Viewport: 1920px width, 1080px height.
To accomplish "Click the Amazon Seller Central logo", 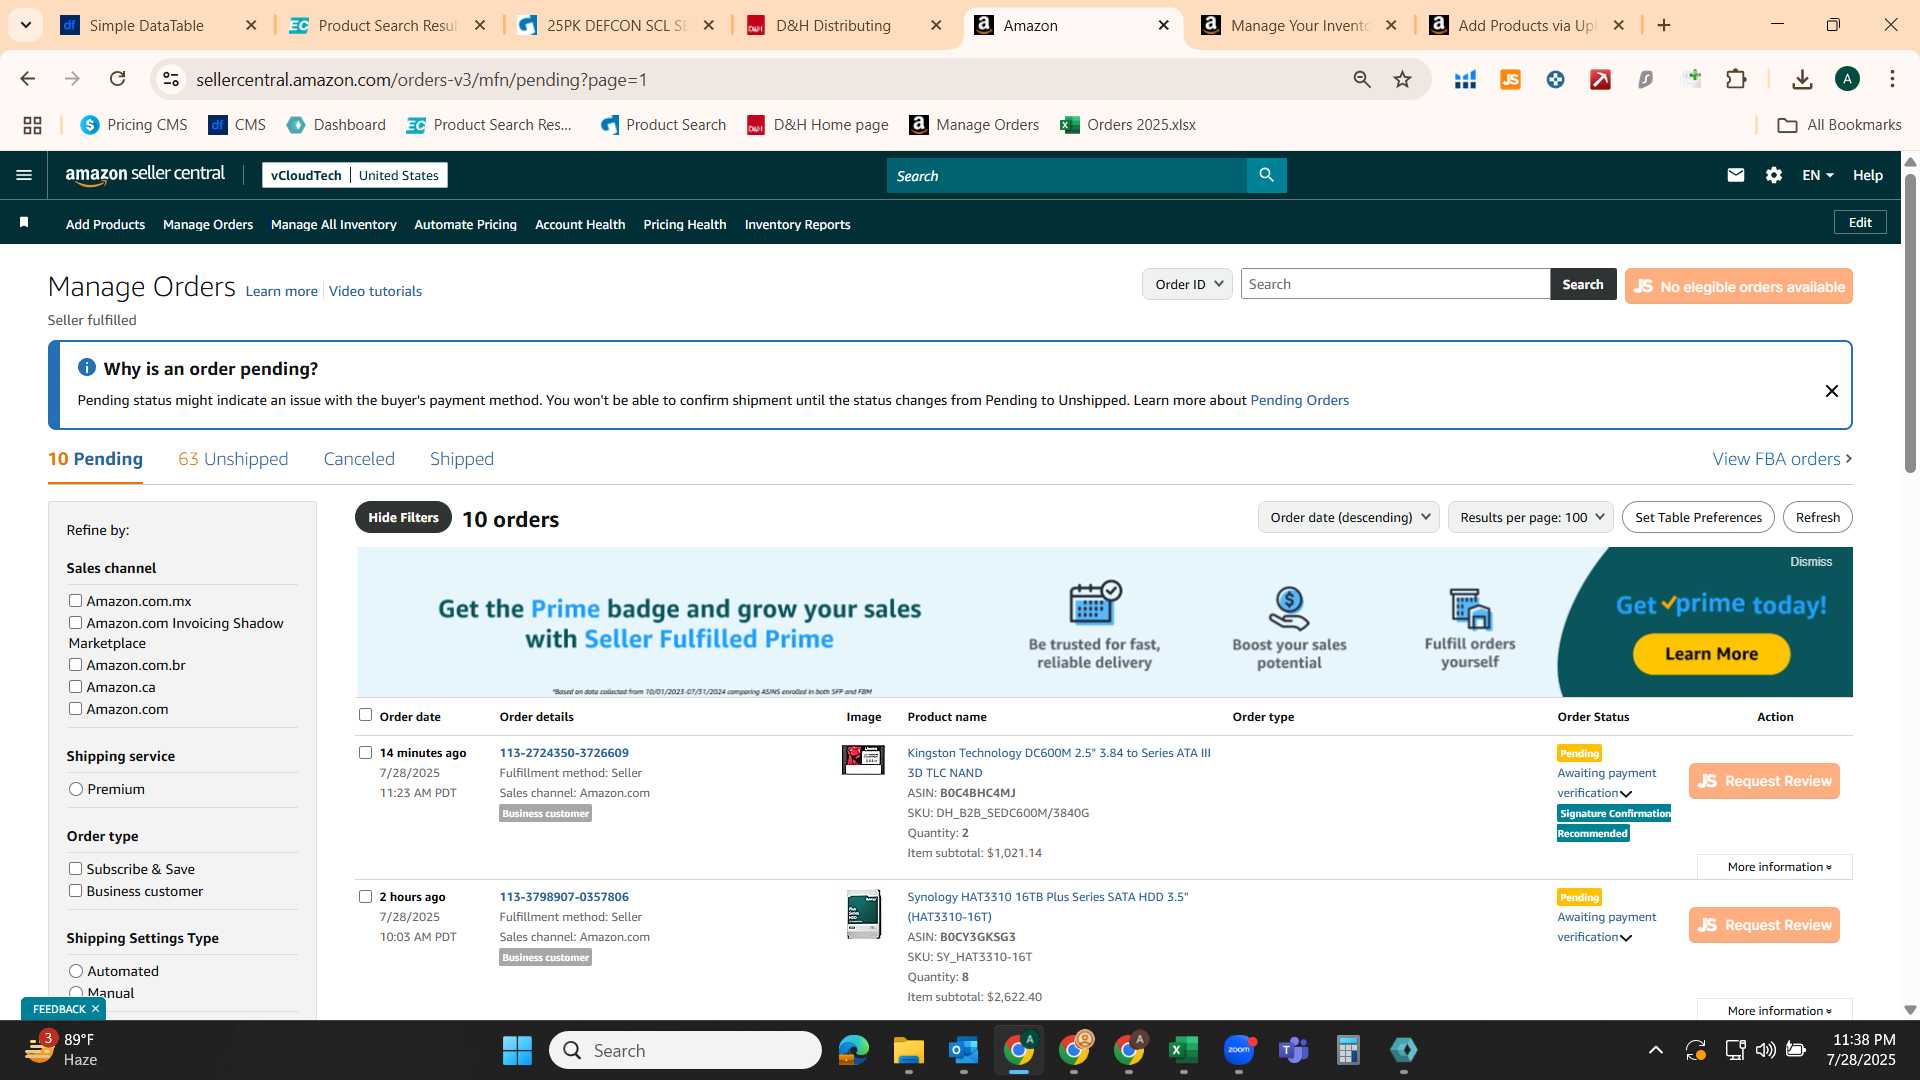I will (x=145, y=175).
